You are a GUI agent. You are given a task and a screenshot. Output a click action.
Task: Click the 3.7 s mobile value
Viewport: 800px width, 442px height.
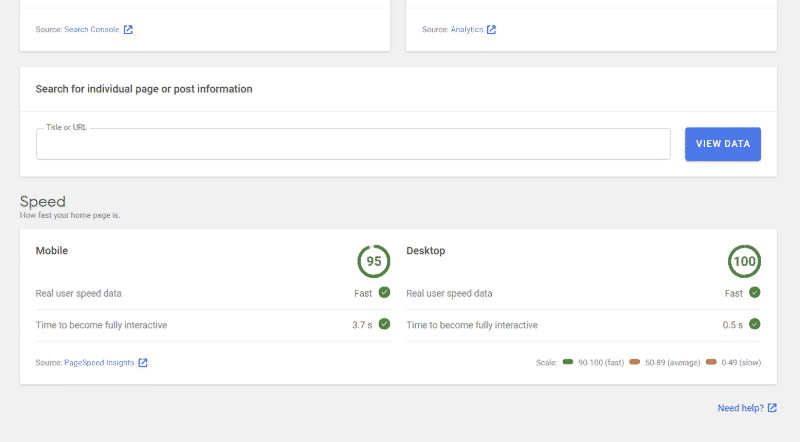(x=362, y=325)
